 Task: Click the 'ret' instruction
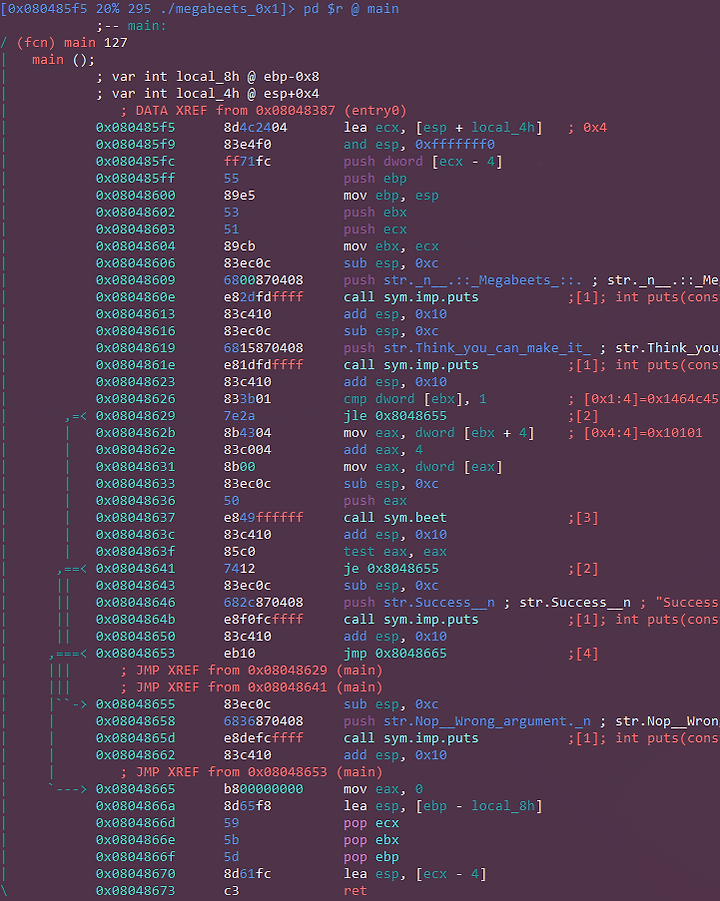[355, 891]
